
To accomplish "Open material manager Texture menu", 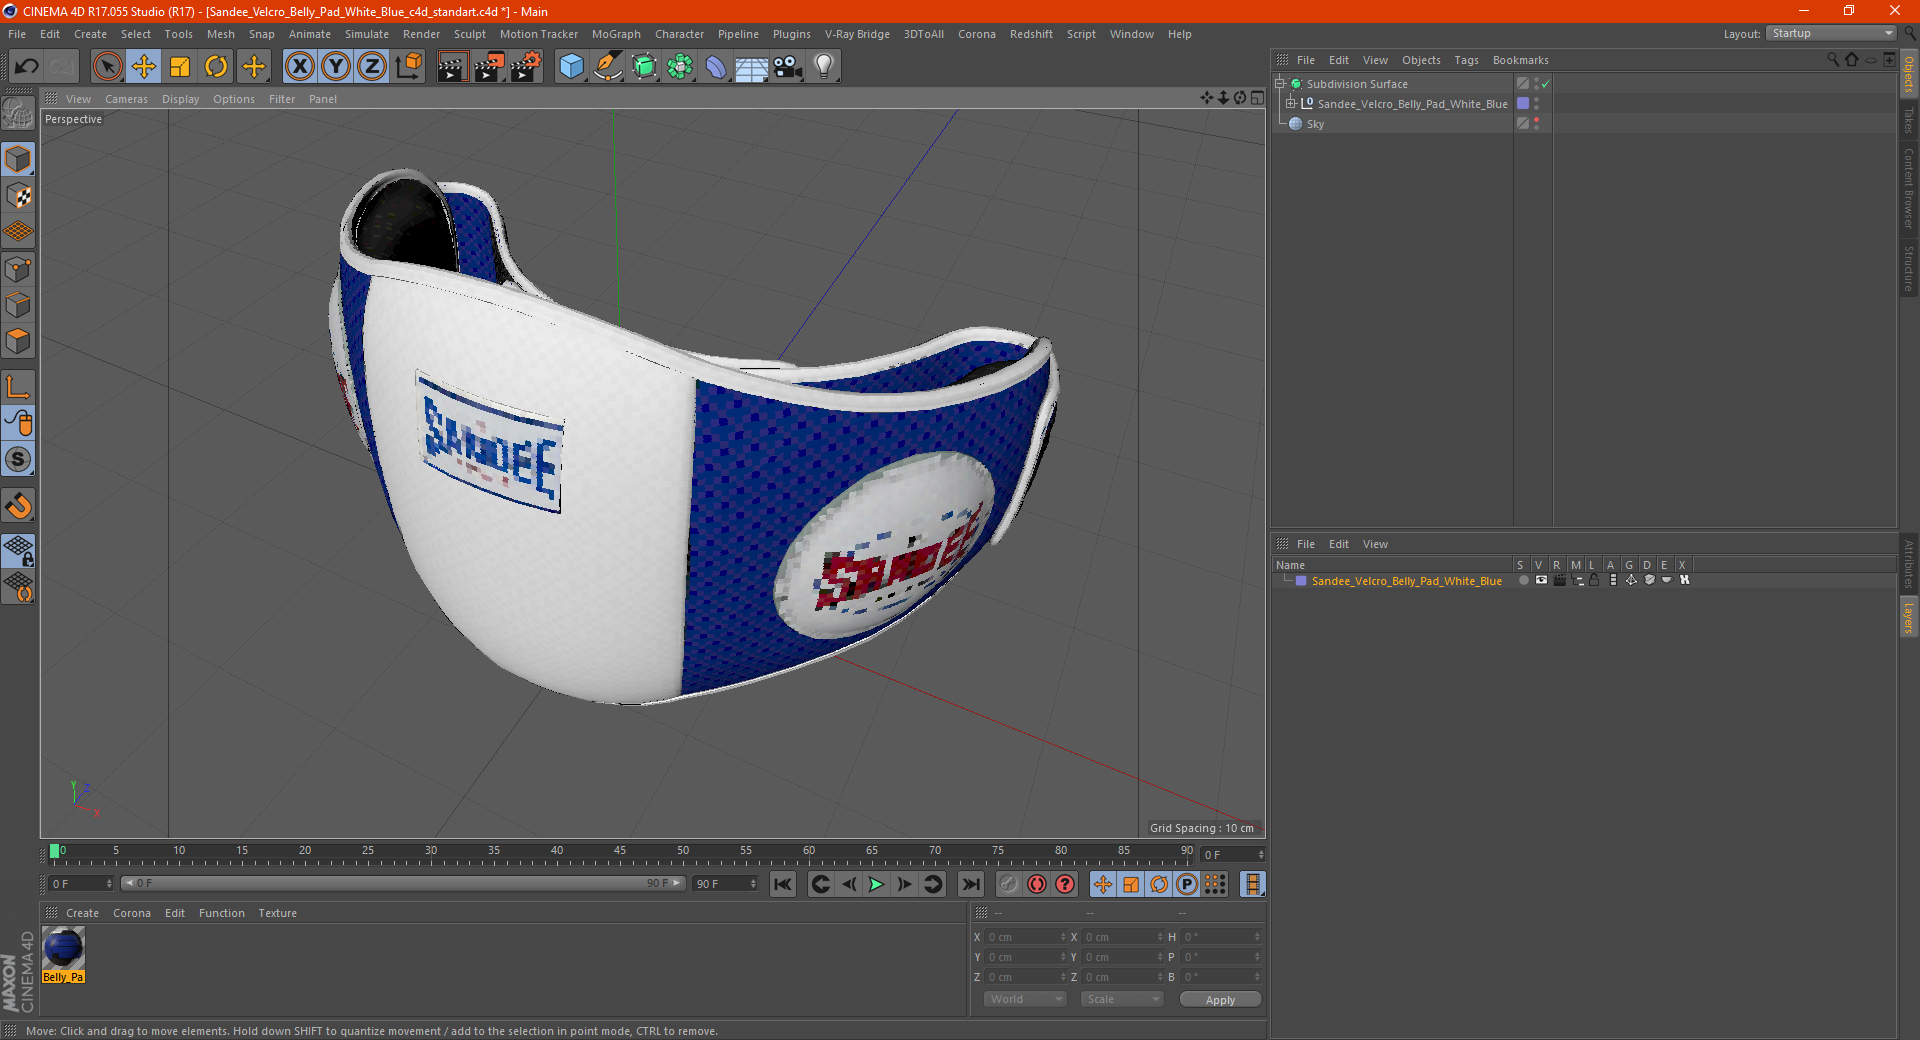I will 277,913.
